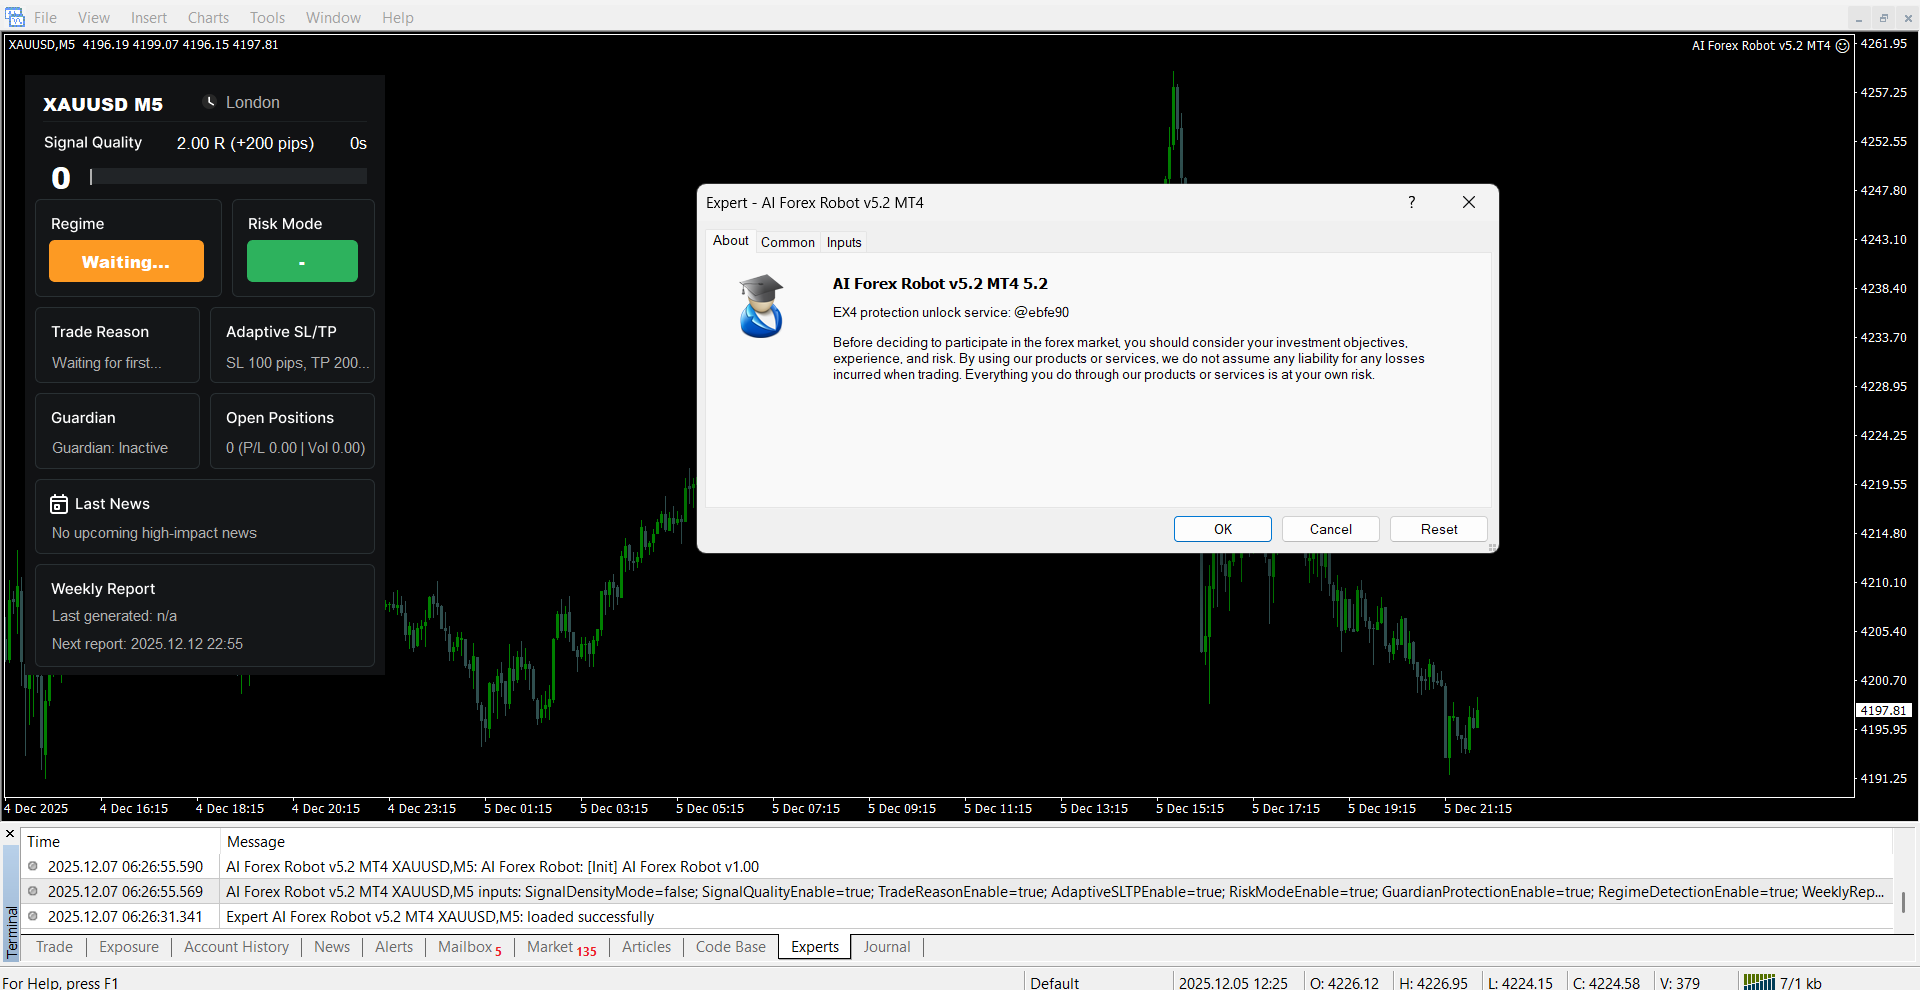1920x990 pixels.
Task: Click the current price label 4197.81
Action: [x=1884, y=710]
